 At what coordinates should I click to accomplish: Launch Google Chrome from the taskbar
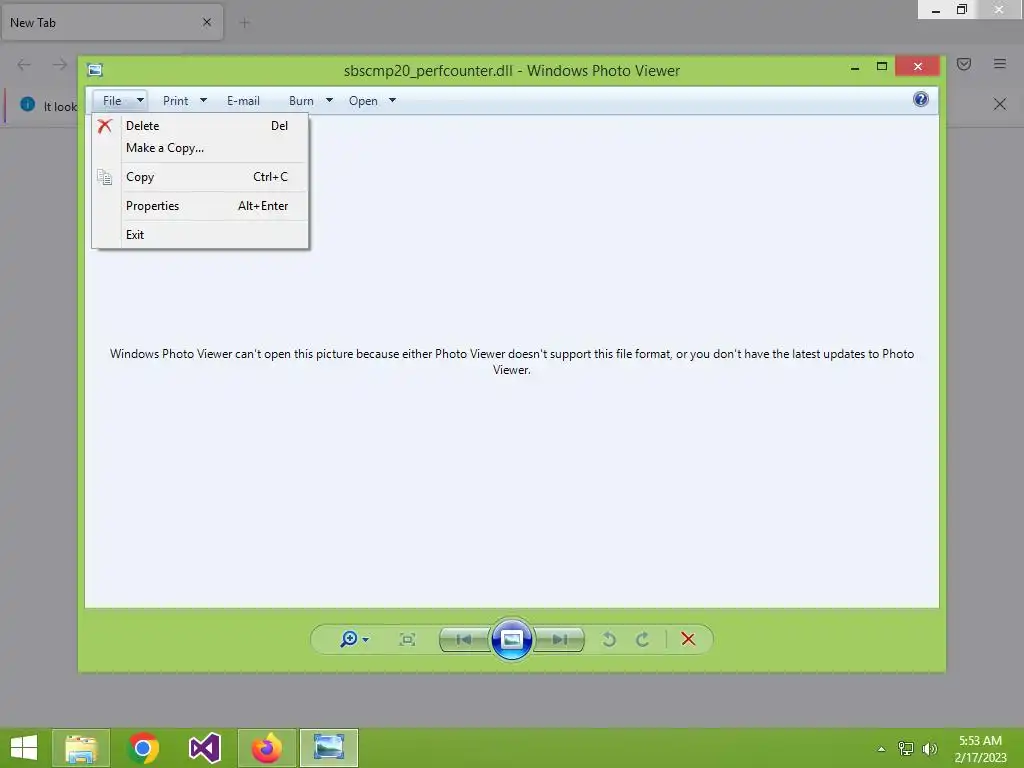[143, 748]
